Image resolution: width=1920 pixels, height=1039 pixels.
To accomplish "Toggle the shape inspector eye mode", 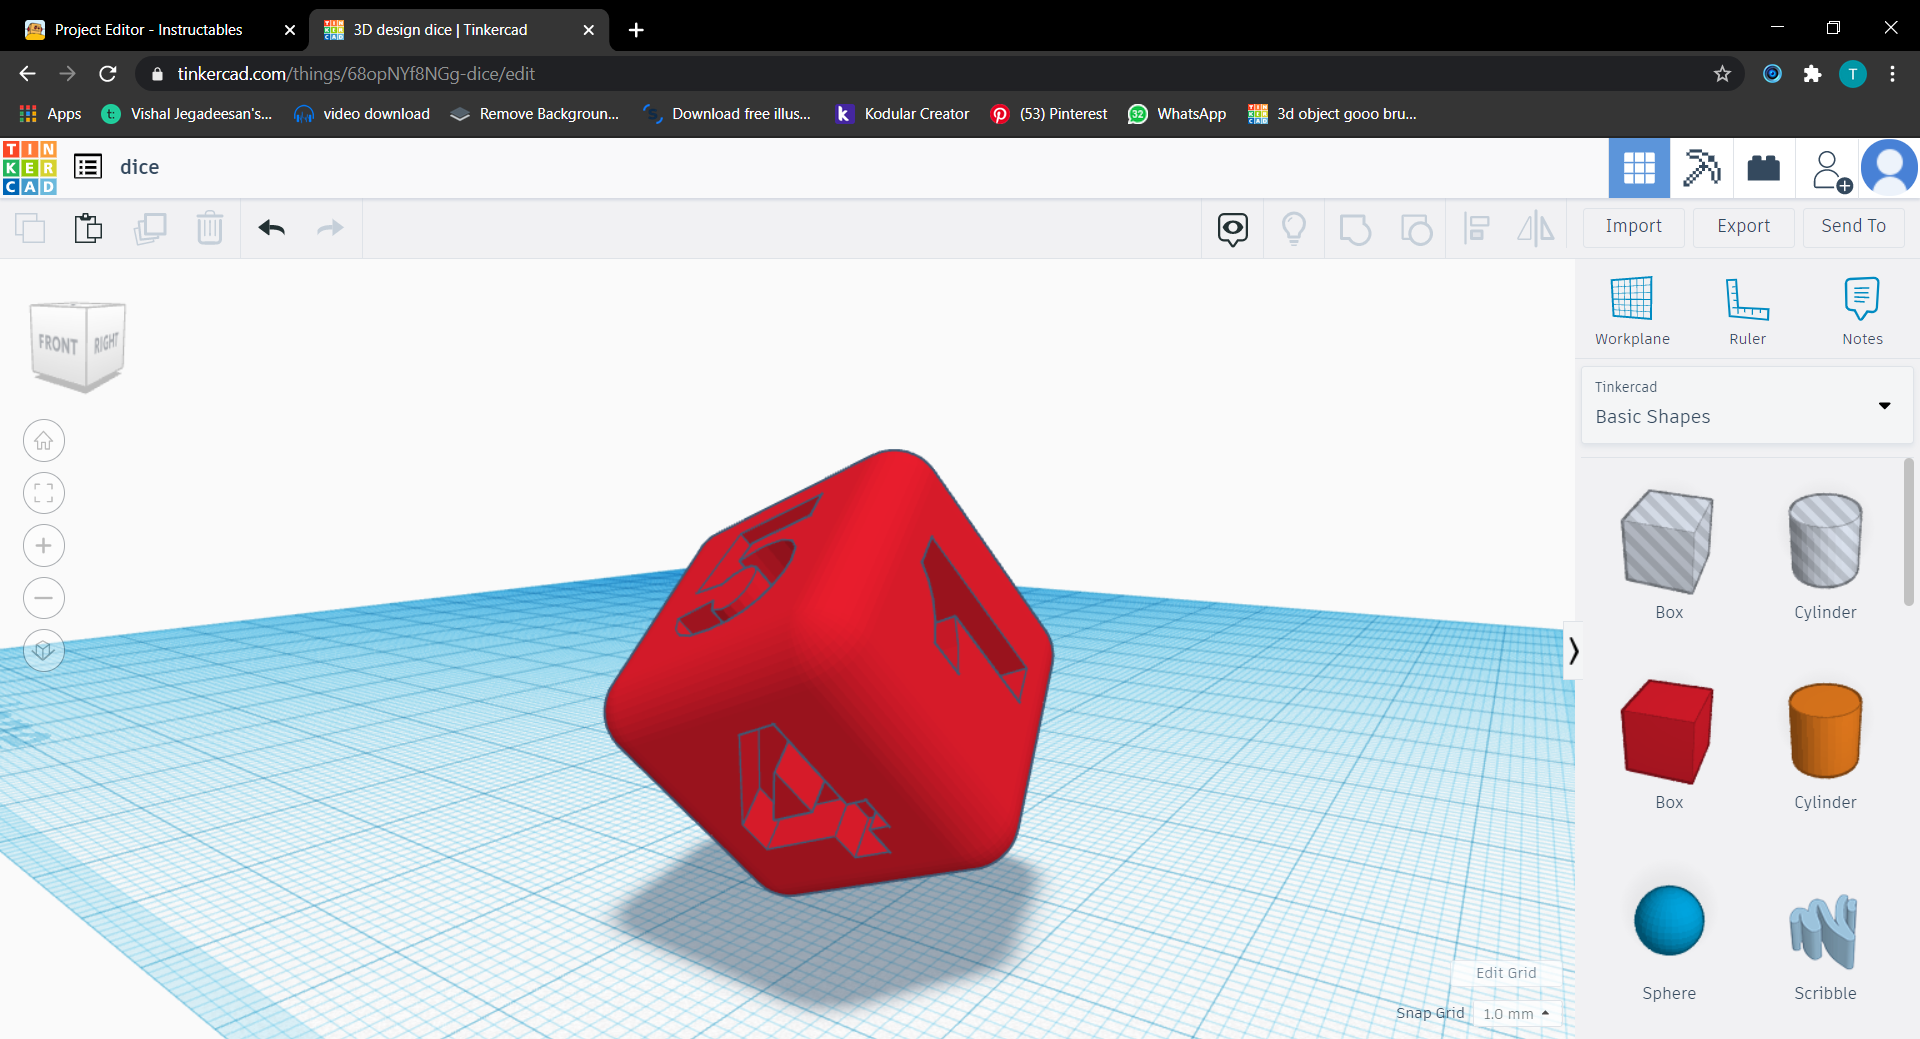I will pyautogui.click(x=1232, y=228).
